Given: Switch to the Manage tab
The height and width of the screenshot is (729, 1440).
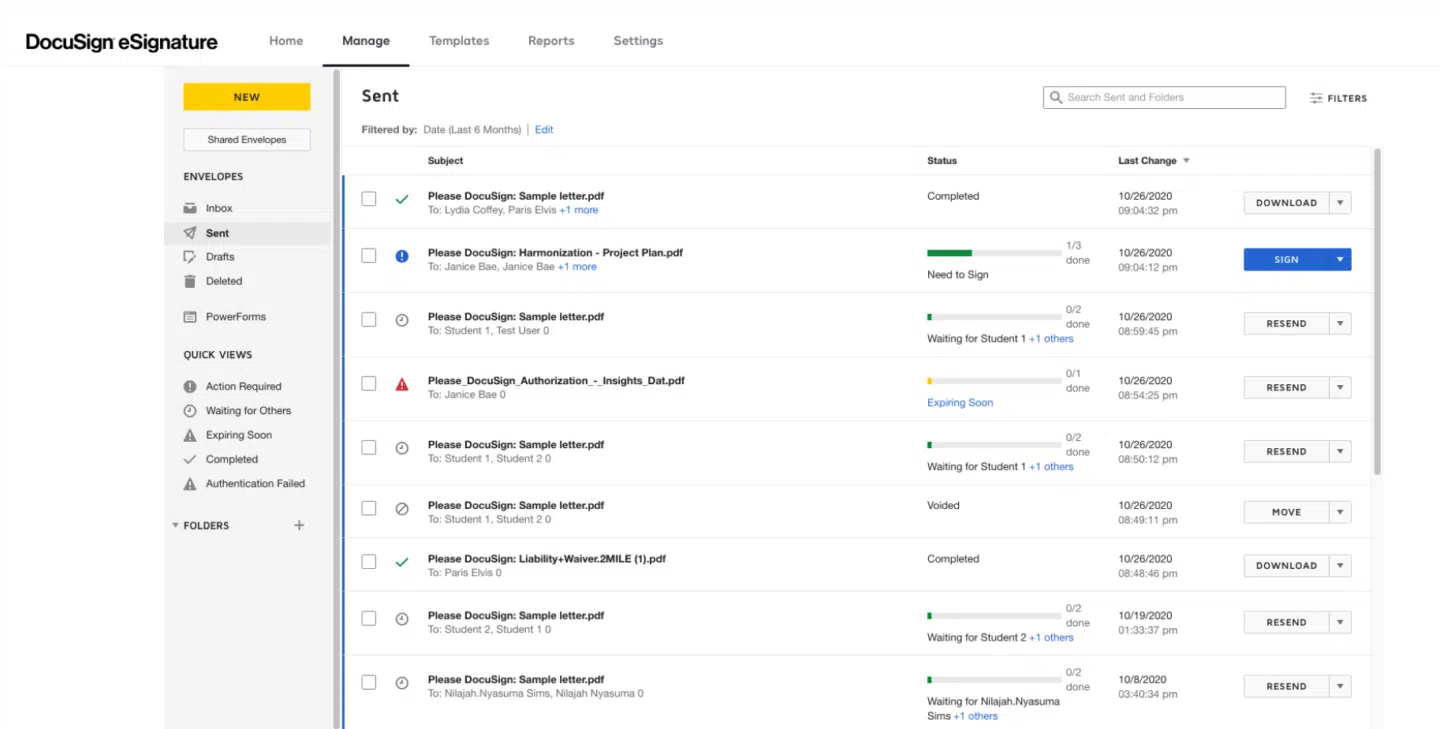Looking at the screenshot, I should [366, 41].
